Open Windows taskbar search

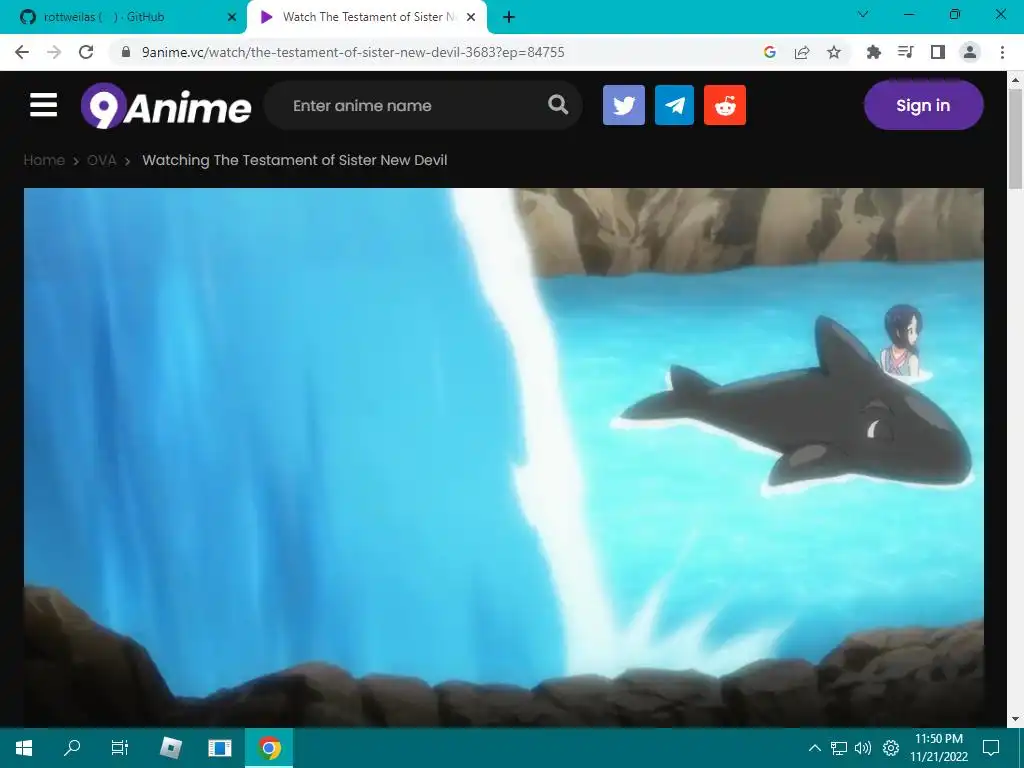72,748
